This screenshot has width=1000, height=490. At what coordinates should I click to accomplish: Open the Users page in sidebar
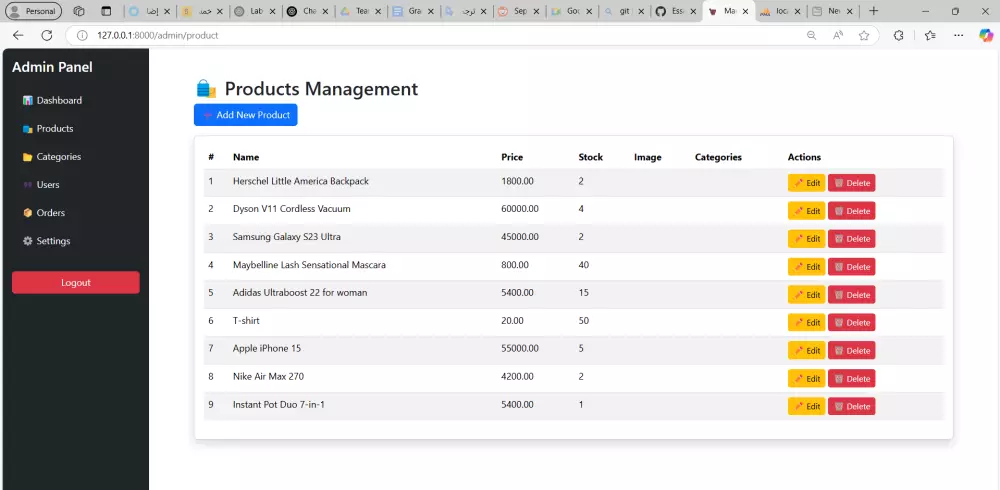(x=47, y=185)
